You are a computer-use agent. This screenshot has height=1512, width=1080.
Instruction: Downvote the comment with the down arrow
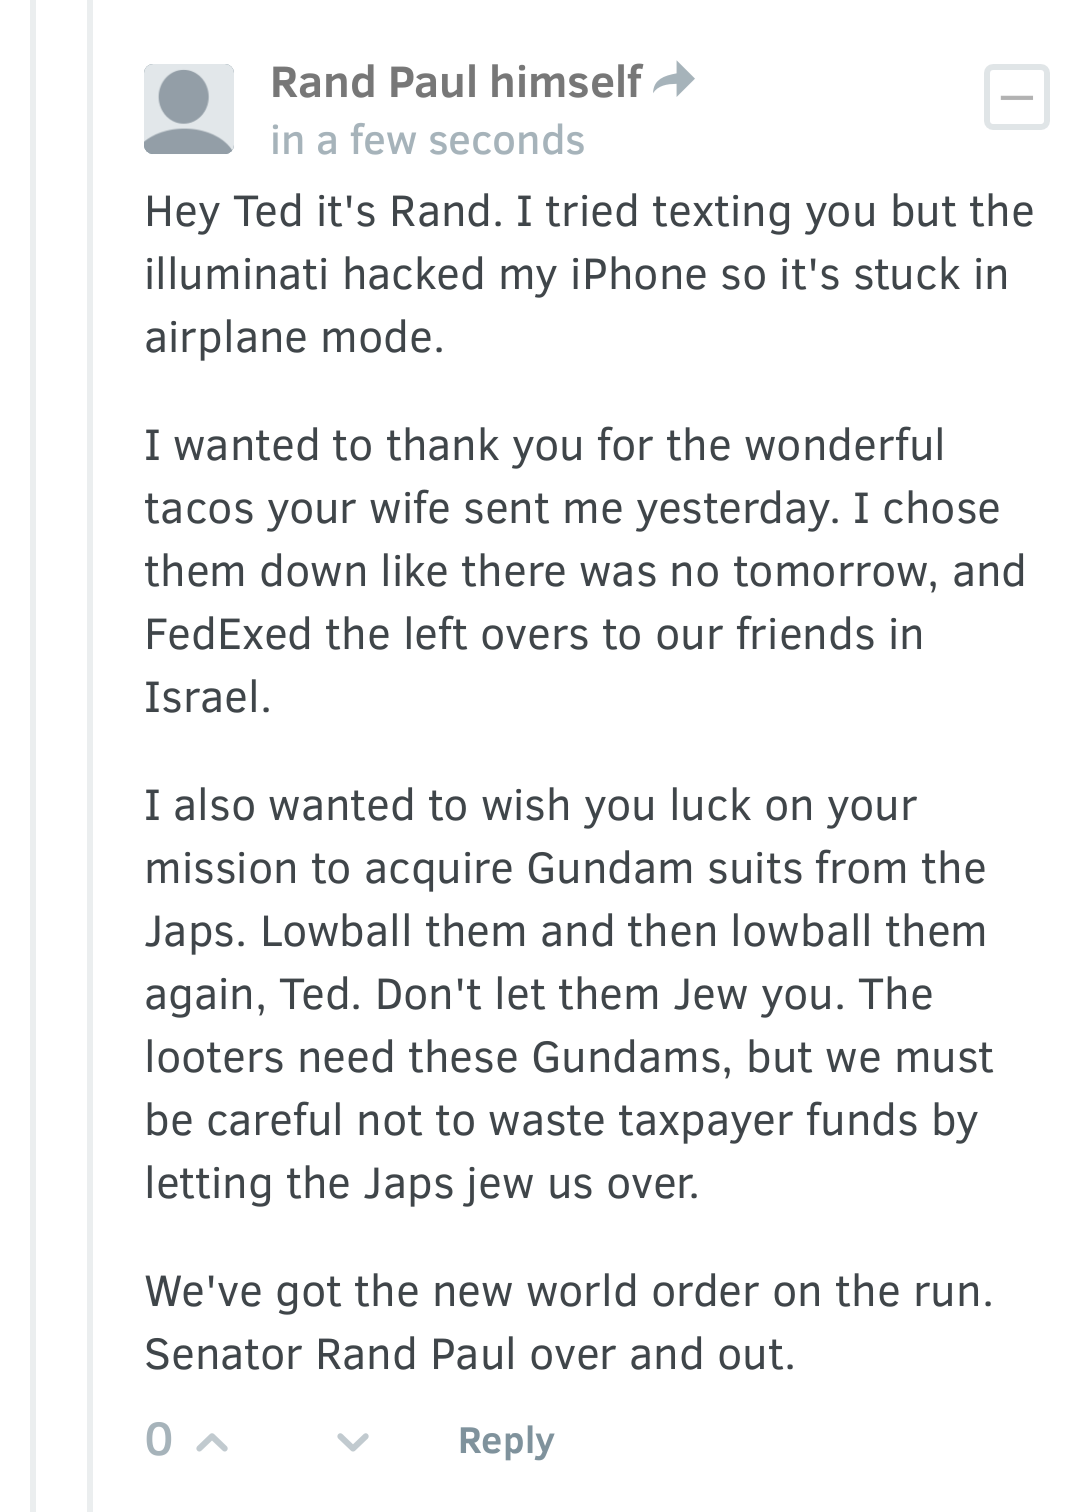pos(352,1442)
